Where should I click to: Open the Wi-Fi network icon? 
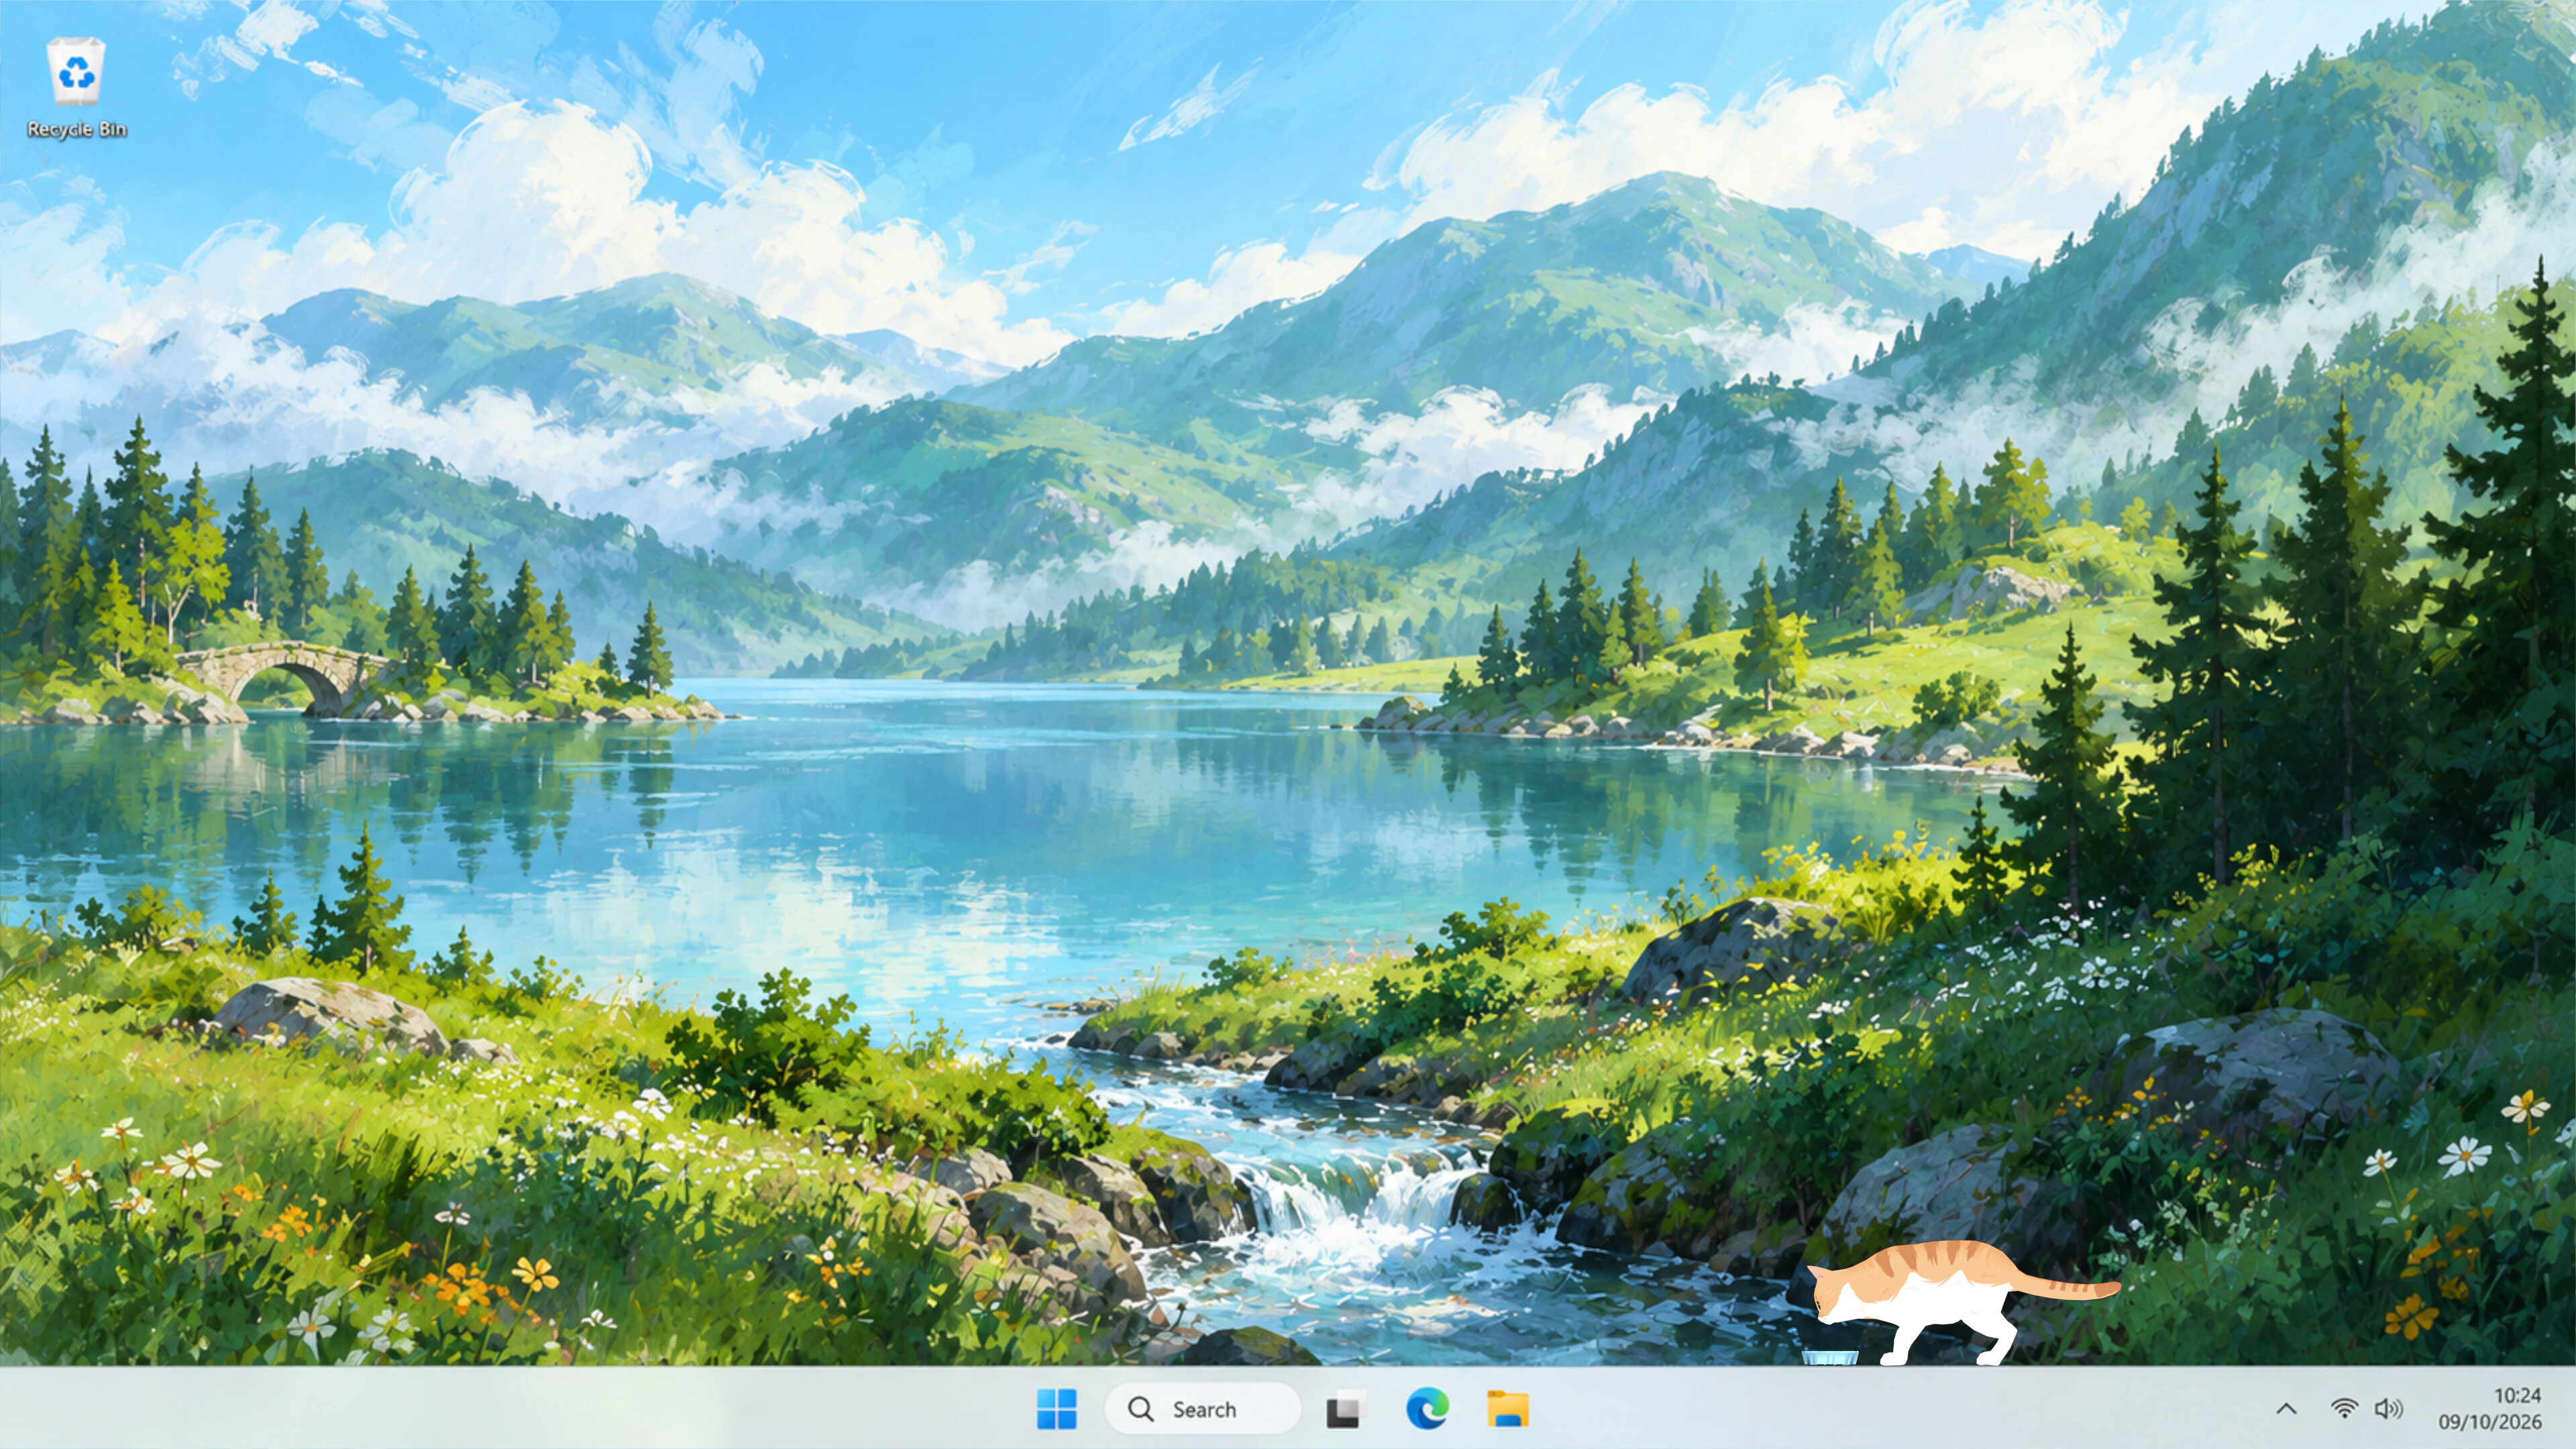(2344, 1409)
